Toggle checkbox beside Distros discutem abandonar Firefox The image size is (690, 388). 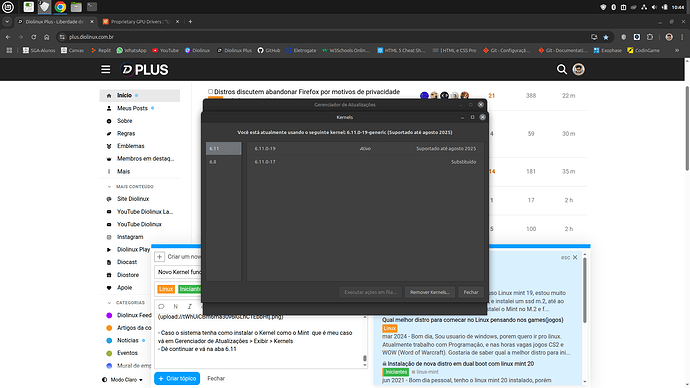[x=210, y=92]
